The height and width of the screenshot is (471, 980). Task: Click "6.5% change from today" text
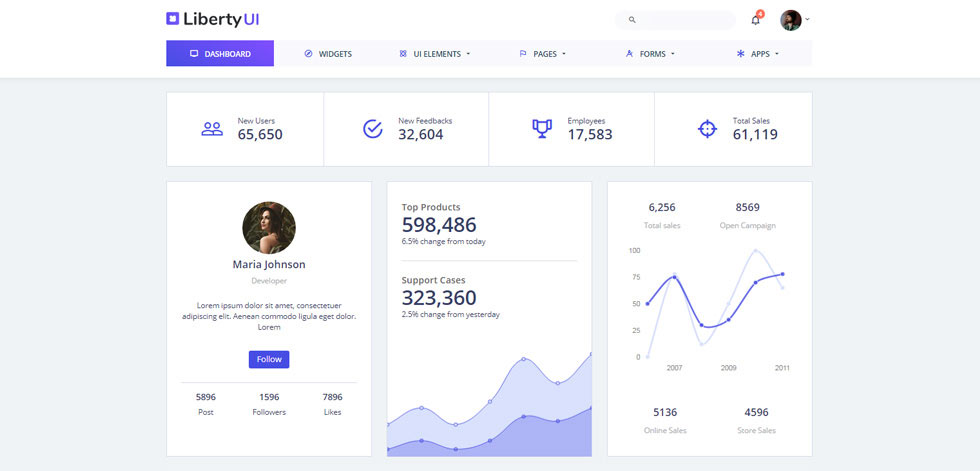(443, 241)
